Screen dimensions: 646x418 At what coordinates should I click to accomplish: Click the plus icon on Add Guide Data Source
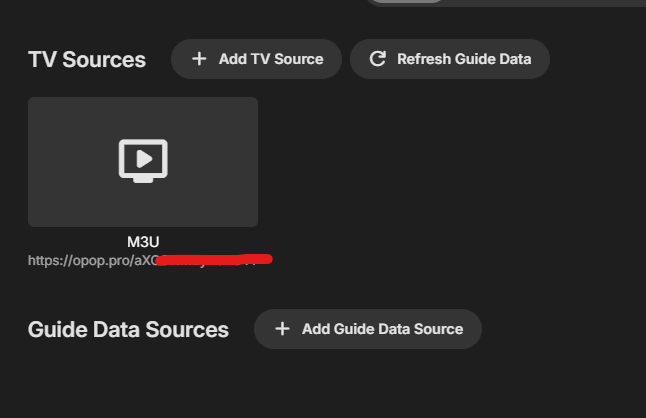point(282,329)
